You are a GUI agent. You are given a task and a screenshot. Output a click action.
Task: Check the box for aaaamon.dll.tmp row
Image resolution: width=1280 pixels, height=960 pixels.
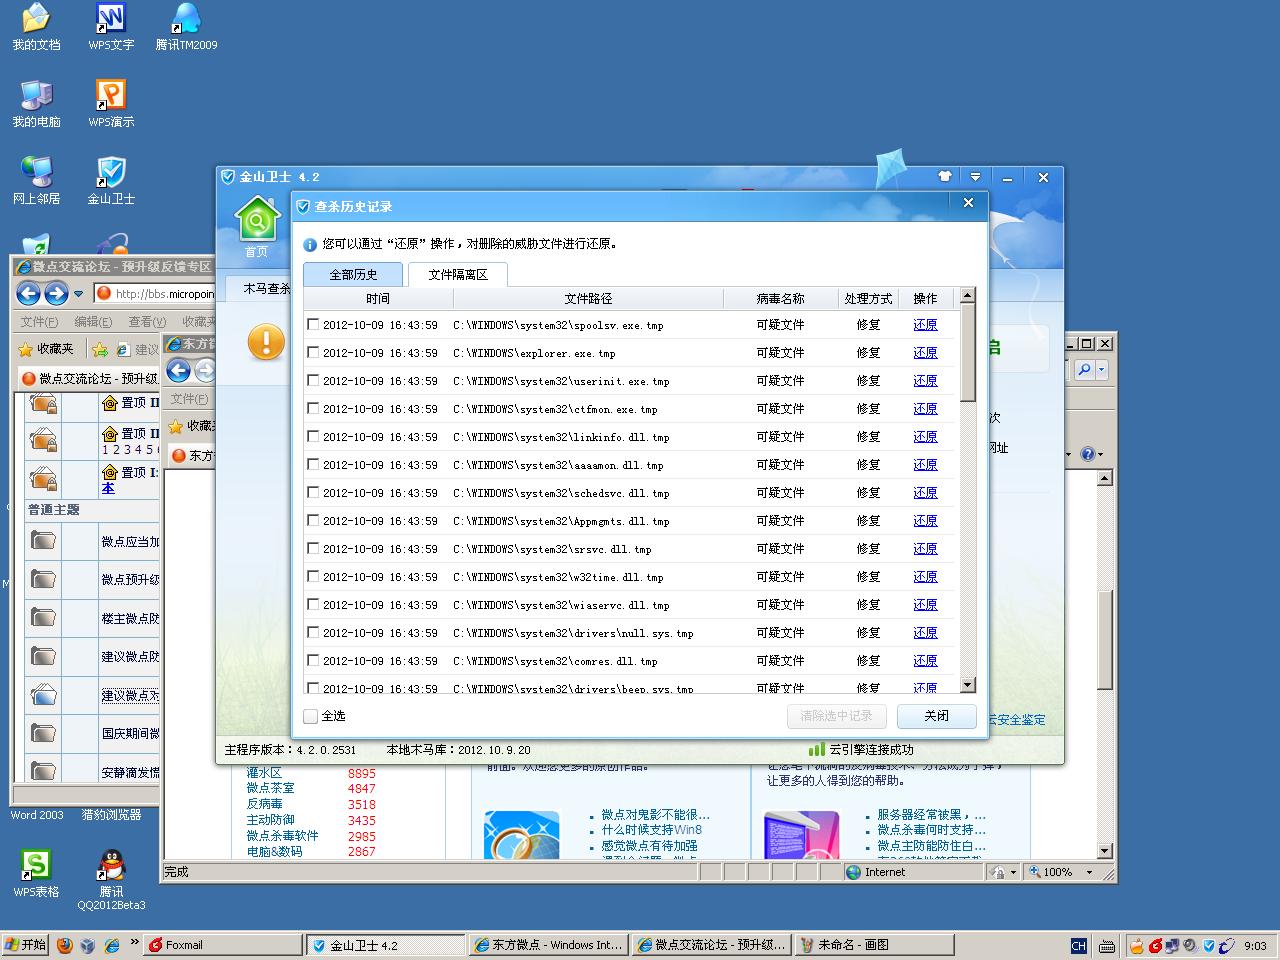313,464
